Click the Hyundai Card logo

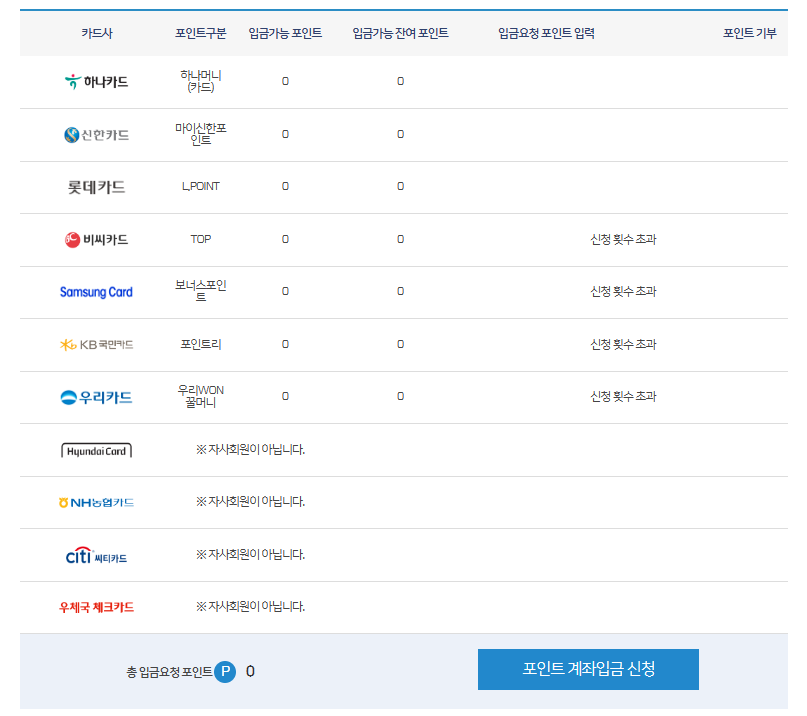click(96, 450)
